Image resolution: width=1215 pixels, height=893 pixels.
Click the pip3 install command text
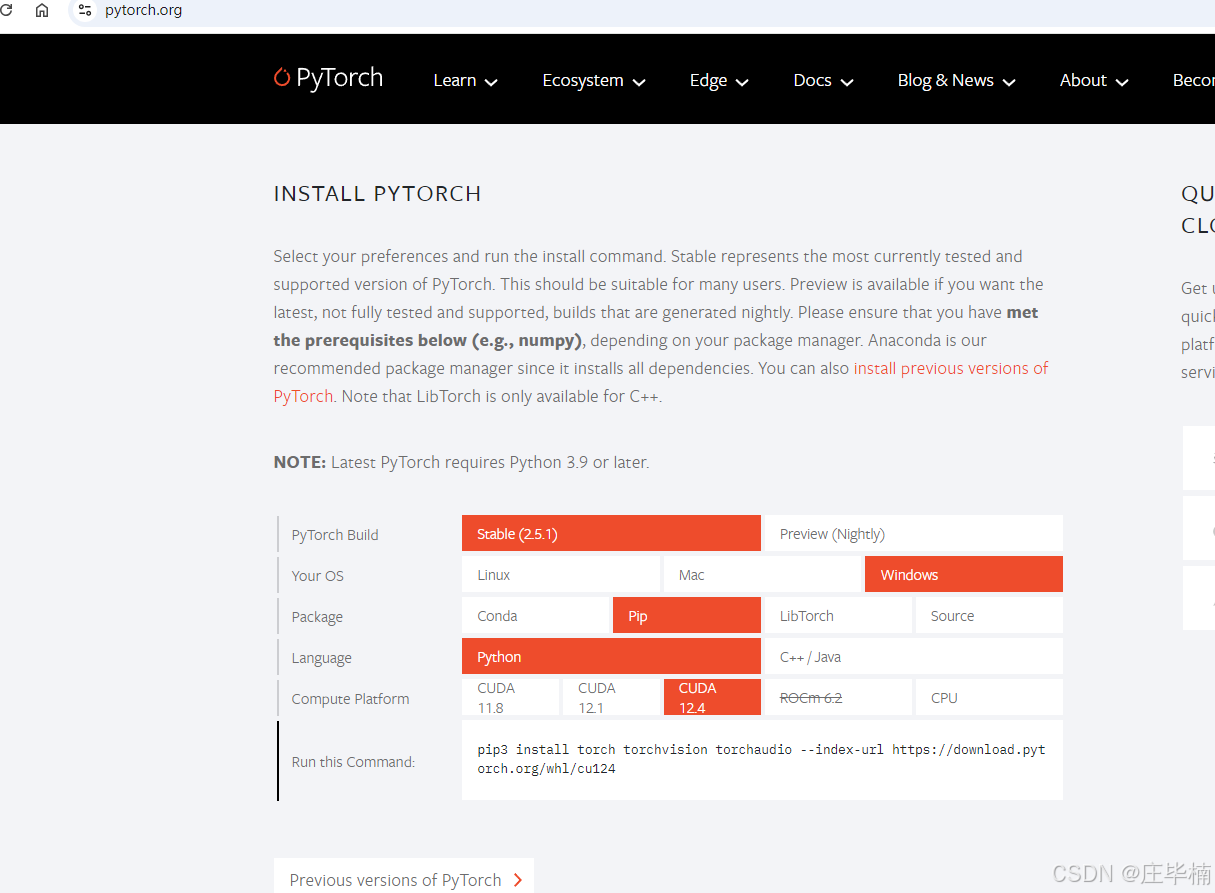pyautogui.click(x=761, y=759)
